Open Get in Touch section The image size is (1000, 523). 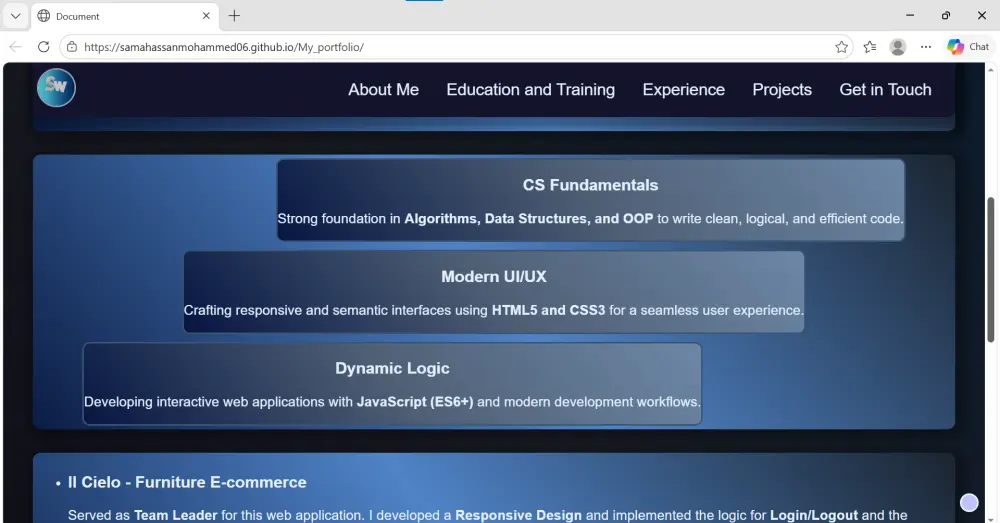pos(885,89)
